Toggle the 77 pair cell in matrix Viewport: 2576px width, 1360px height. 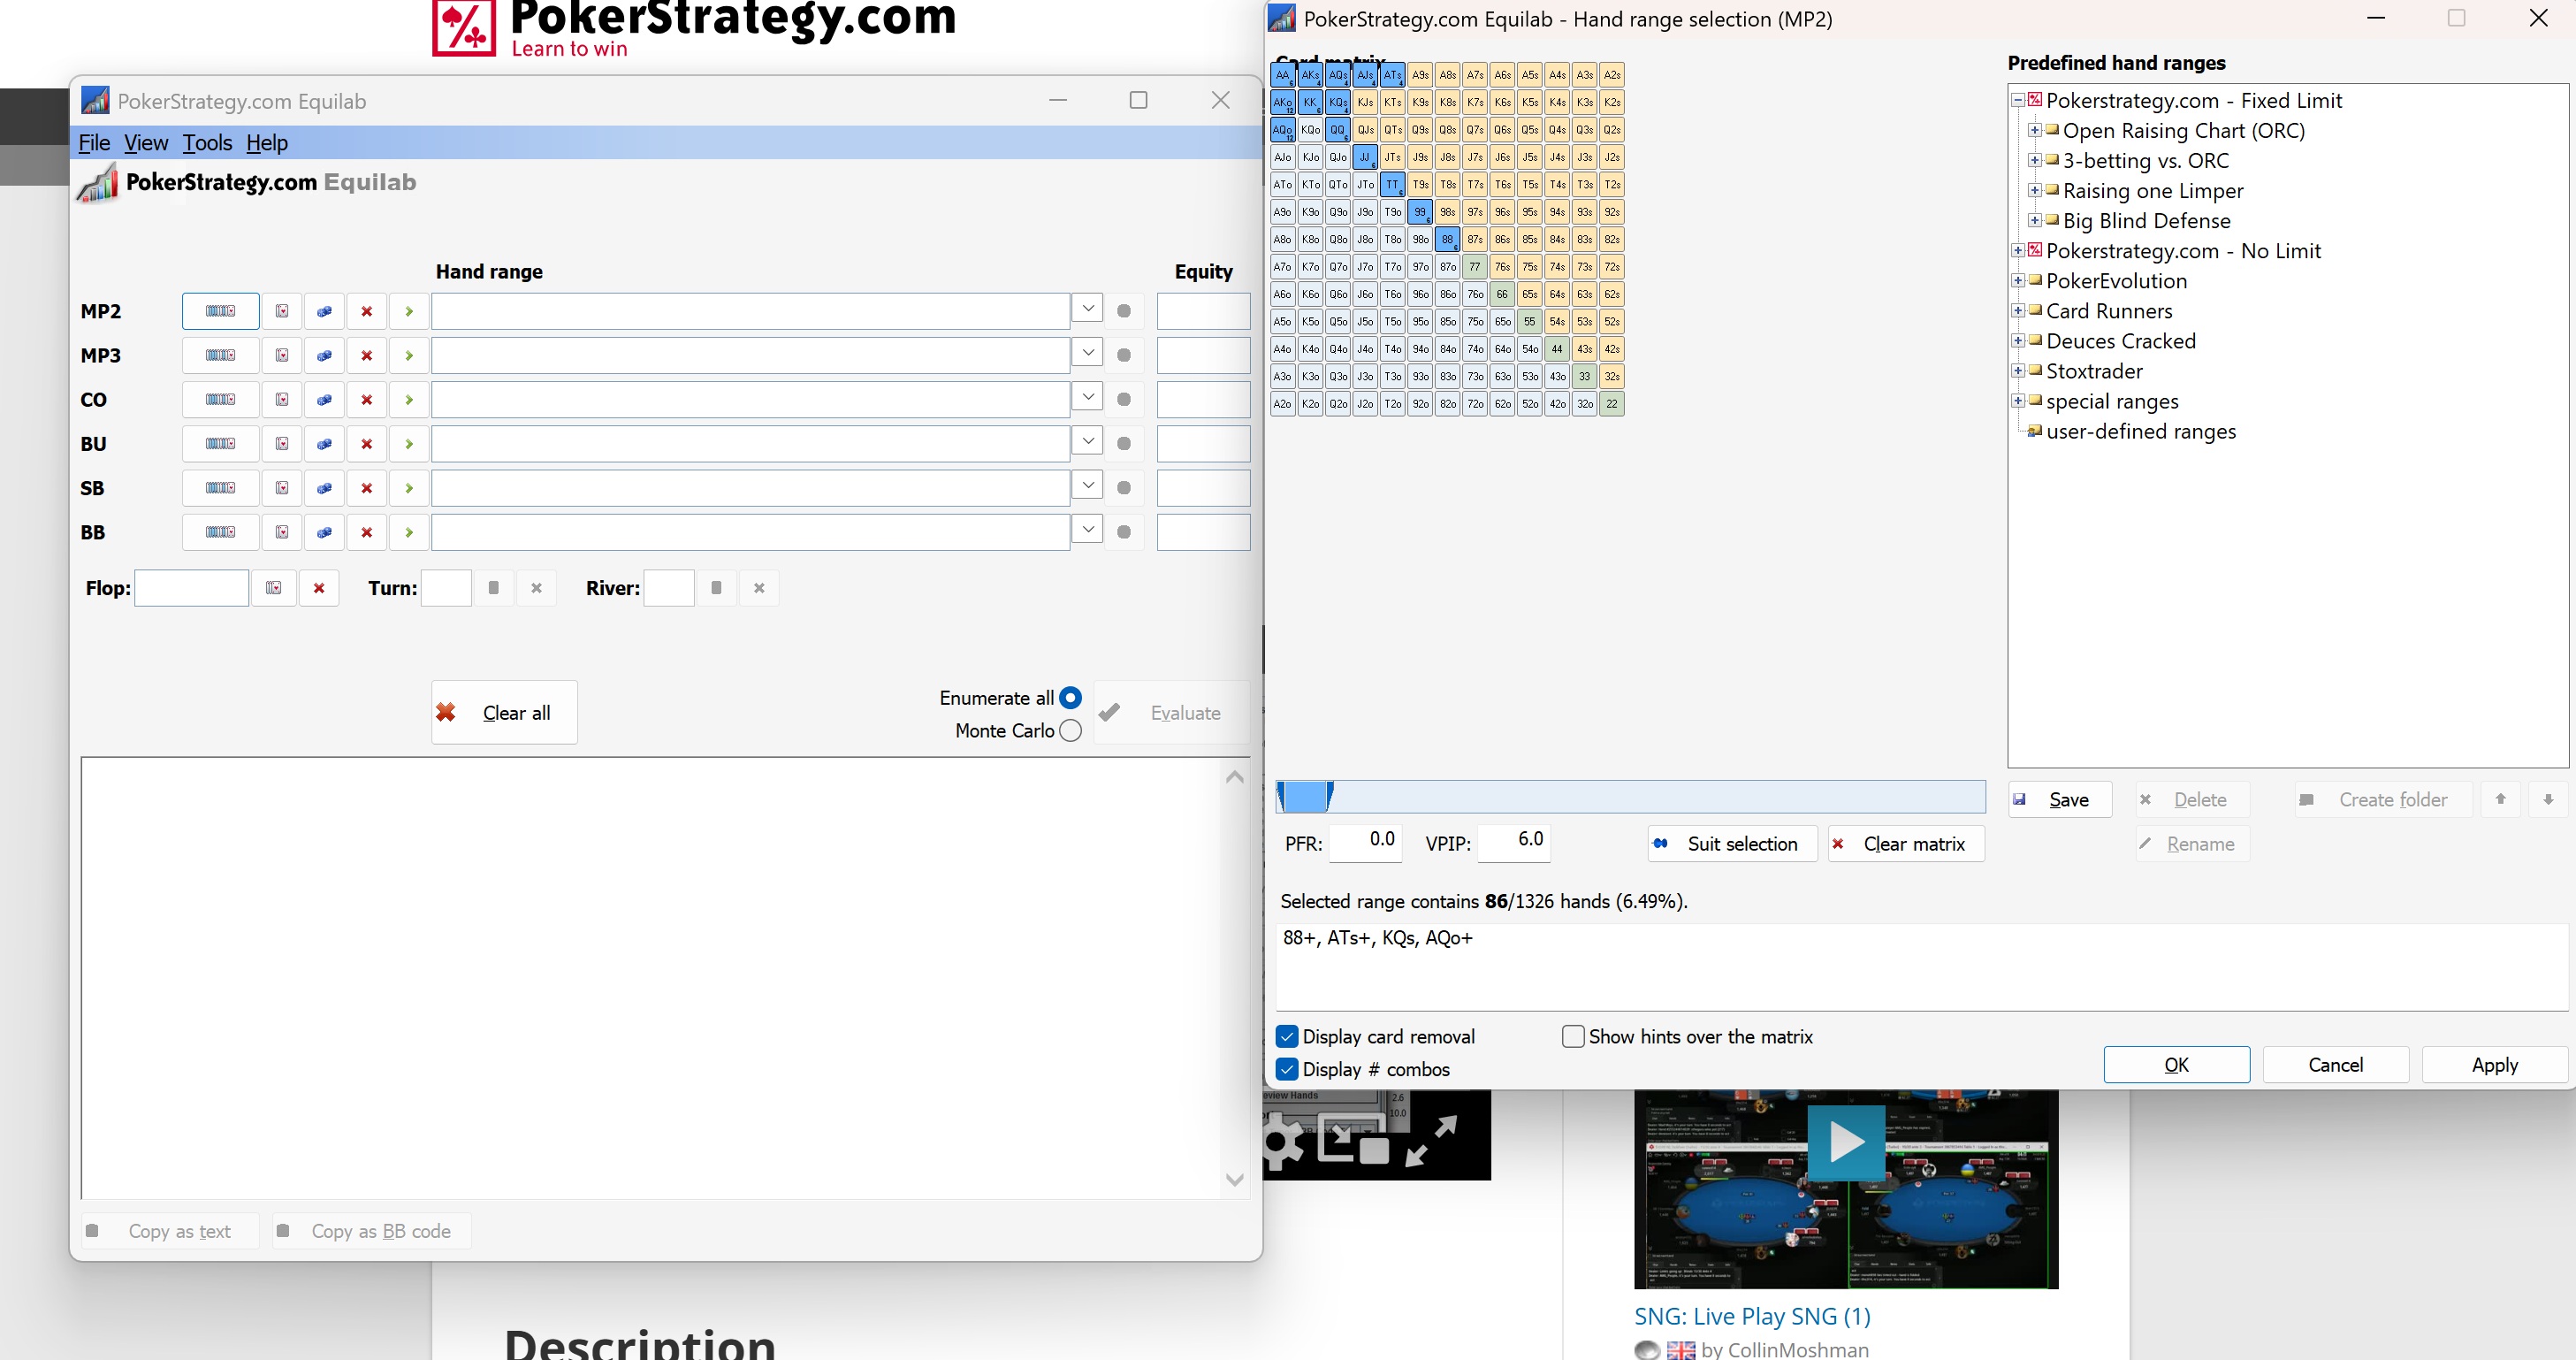coord(1475,267)
